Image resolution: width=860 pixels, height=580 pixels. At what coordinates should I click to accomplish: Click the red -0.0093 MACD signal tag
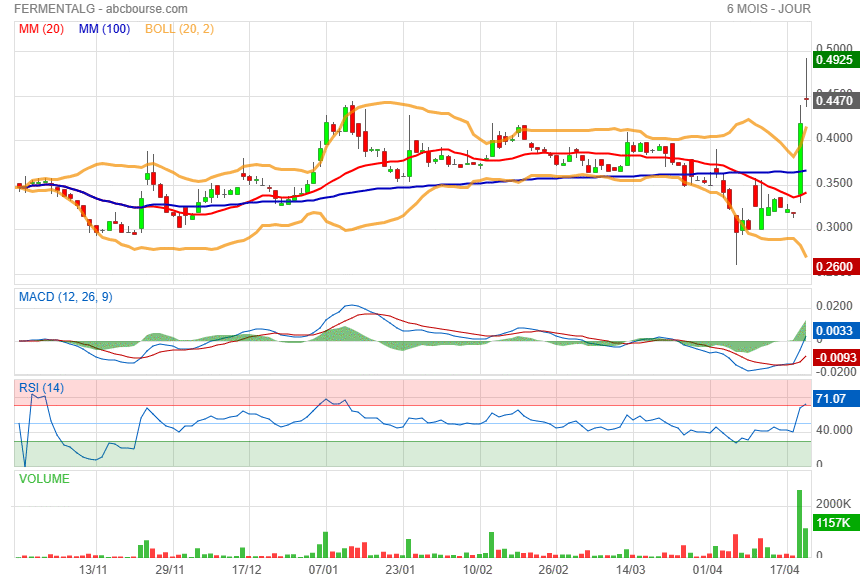tap(836, 358)
